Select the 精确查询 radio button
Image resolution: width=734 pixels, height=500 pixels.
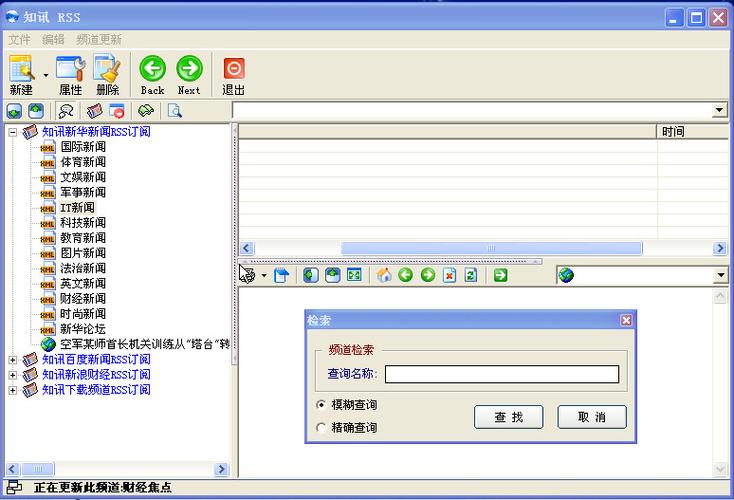point(321,427)
